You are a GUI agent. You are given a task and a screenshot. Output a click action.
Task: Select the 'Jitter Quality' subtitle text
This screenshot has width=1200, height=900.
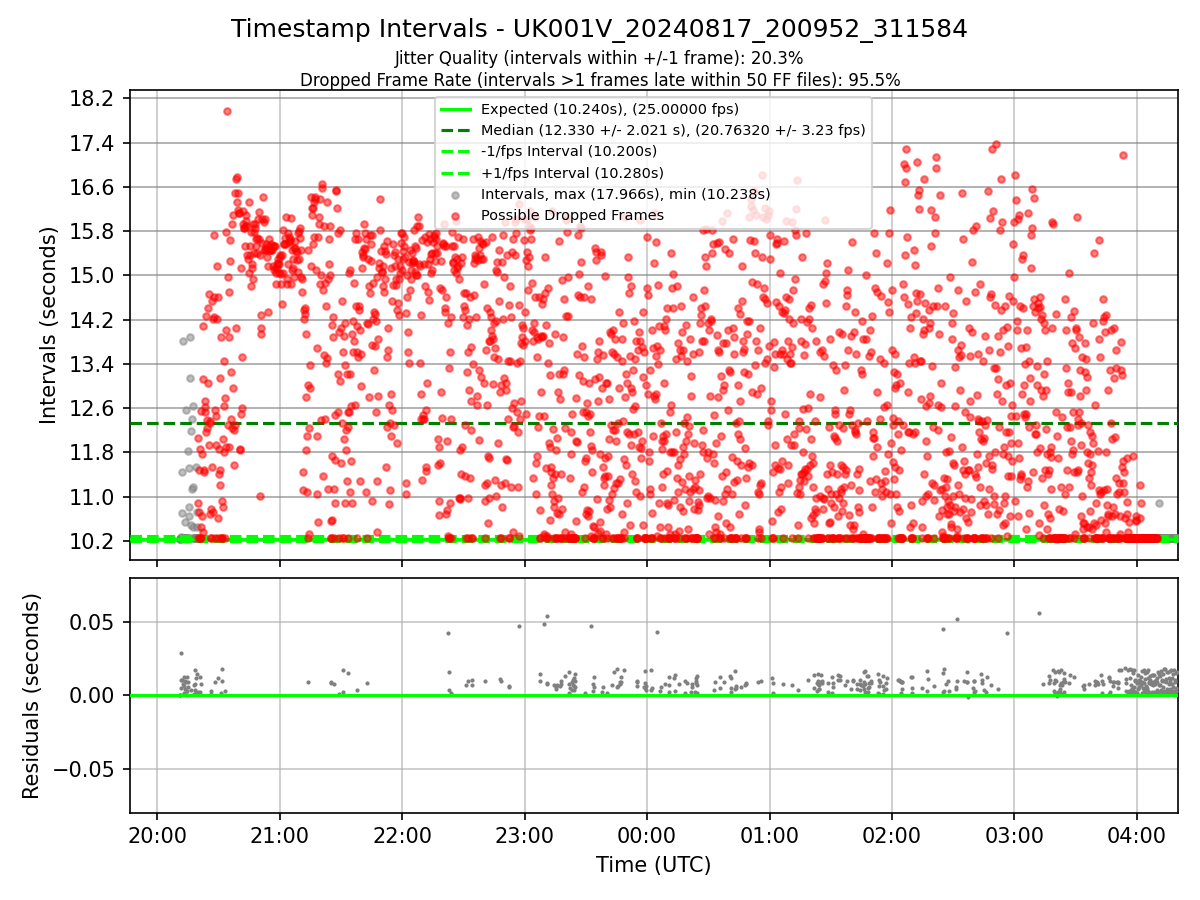(x=599, y=58)
